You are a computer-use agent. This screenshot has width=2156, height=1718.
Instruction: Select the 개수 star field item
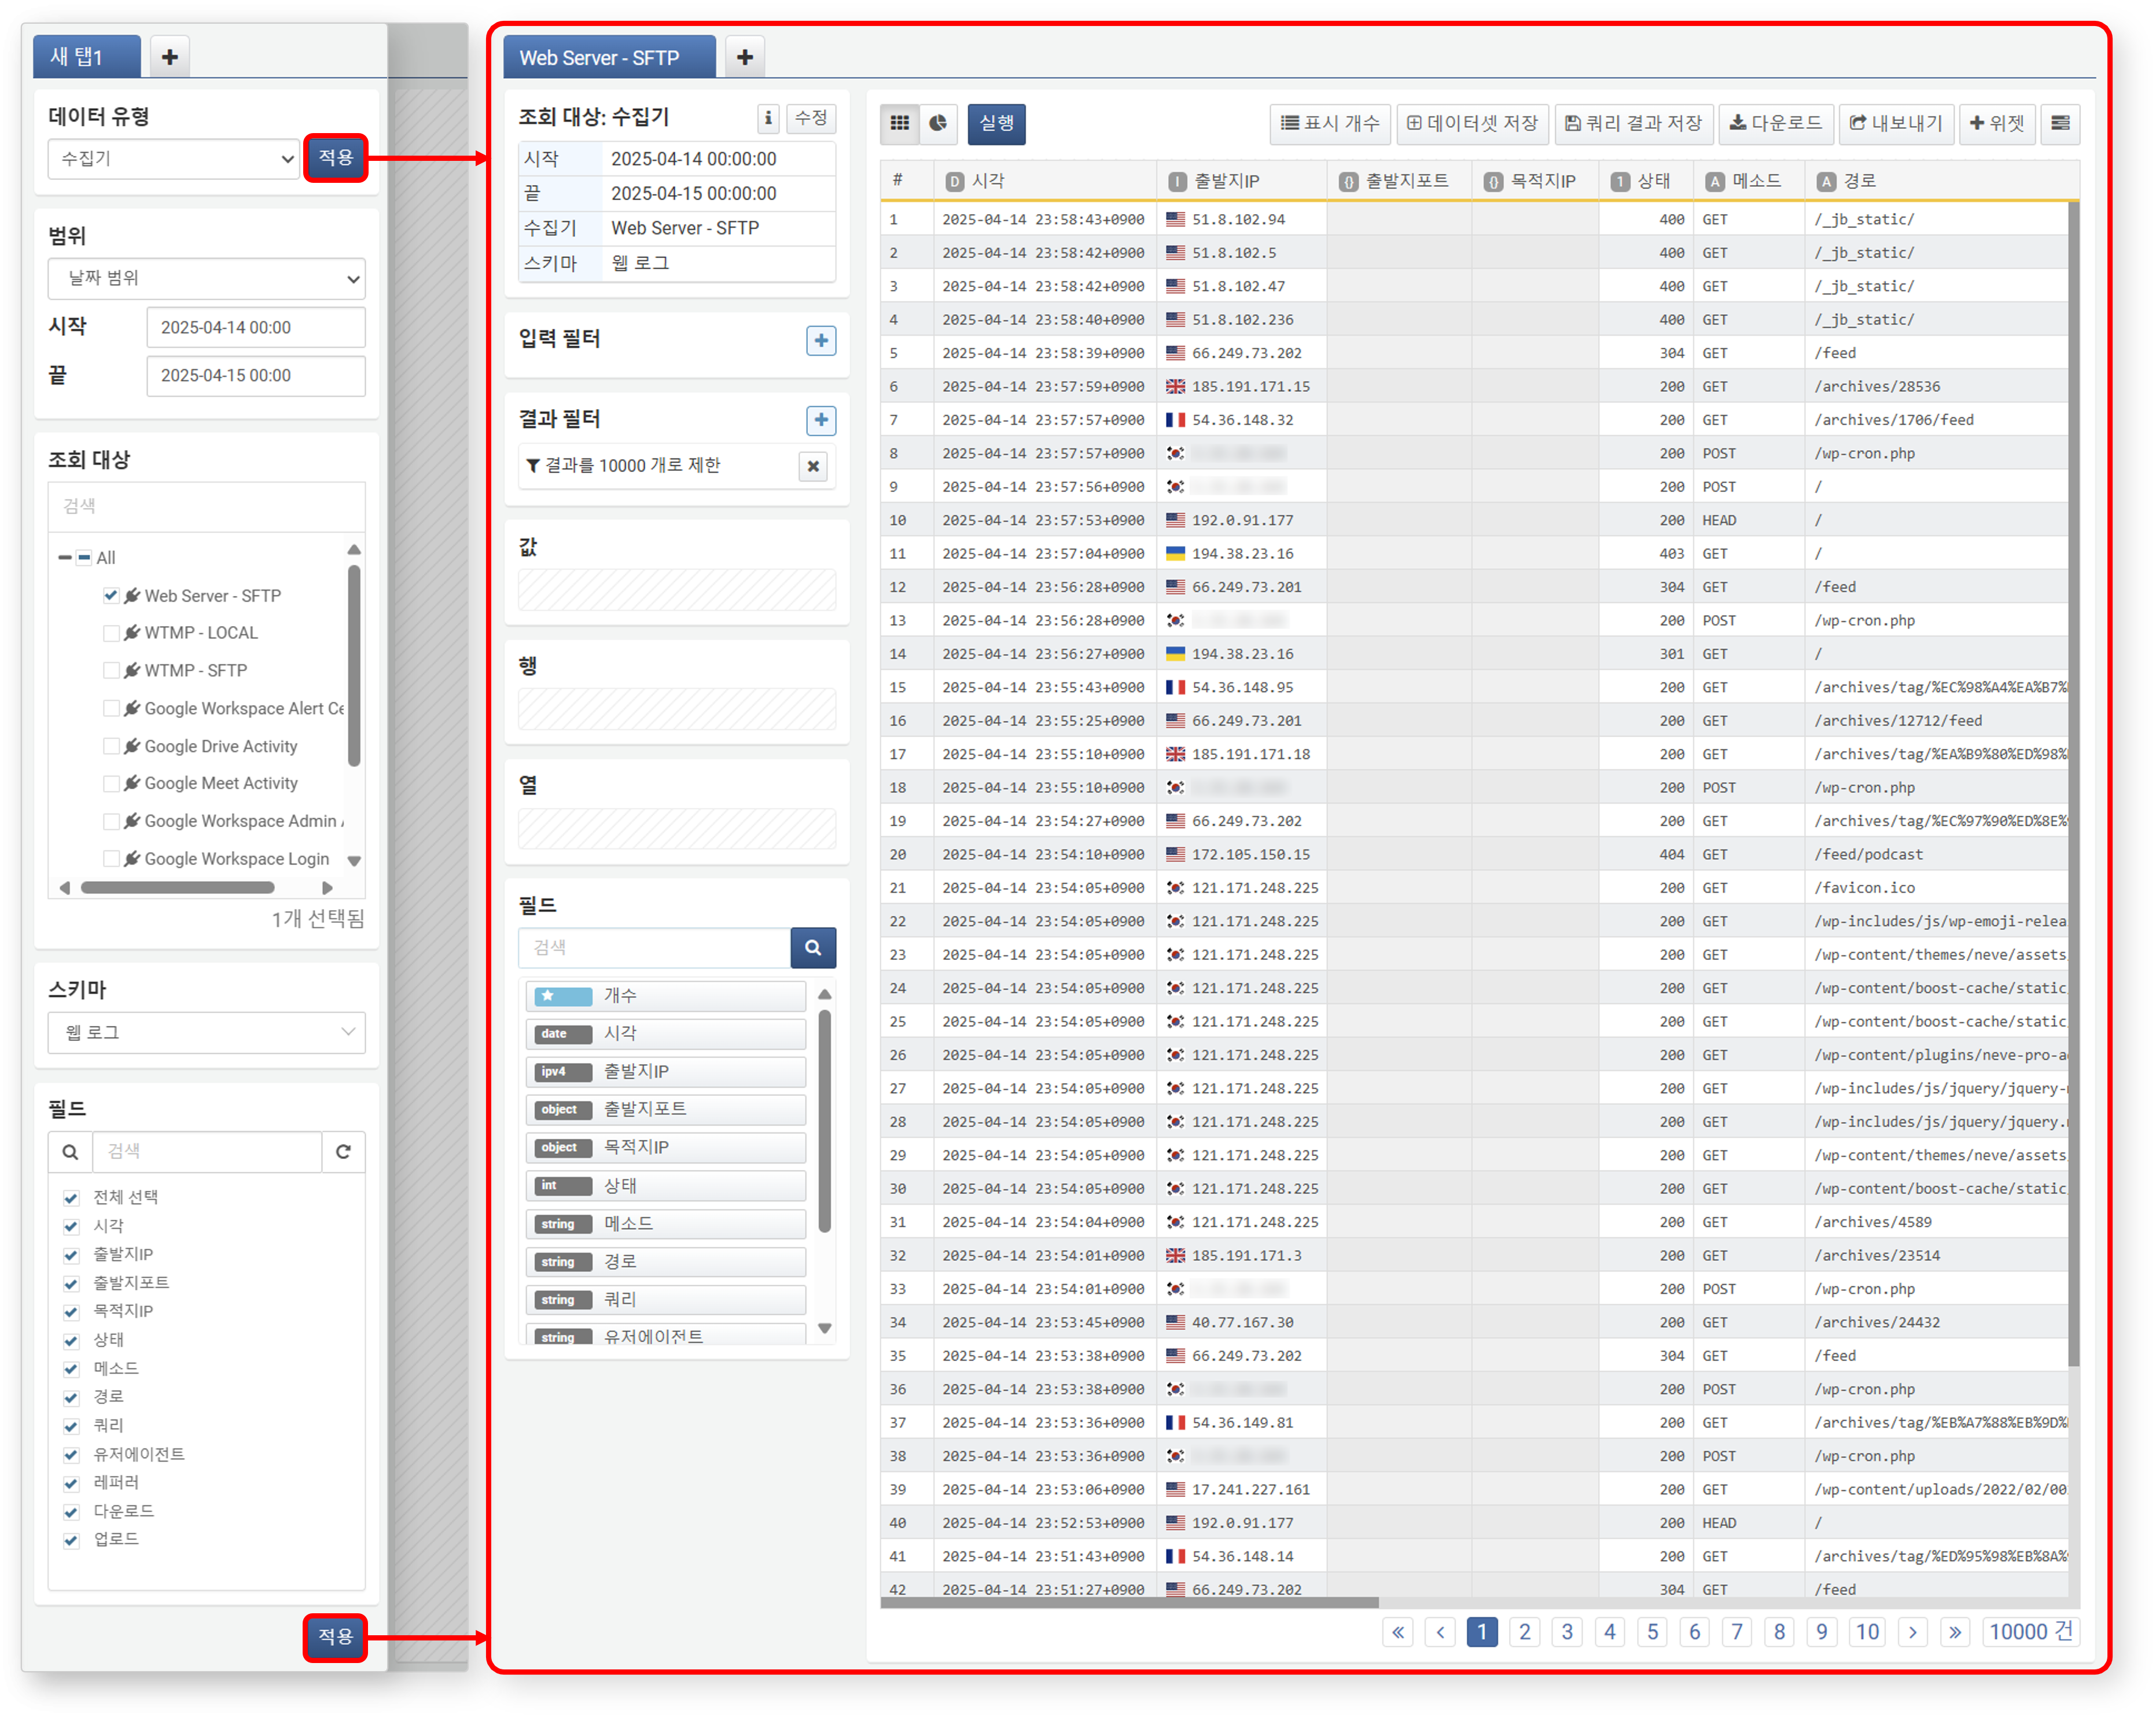666,995
